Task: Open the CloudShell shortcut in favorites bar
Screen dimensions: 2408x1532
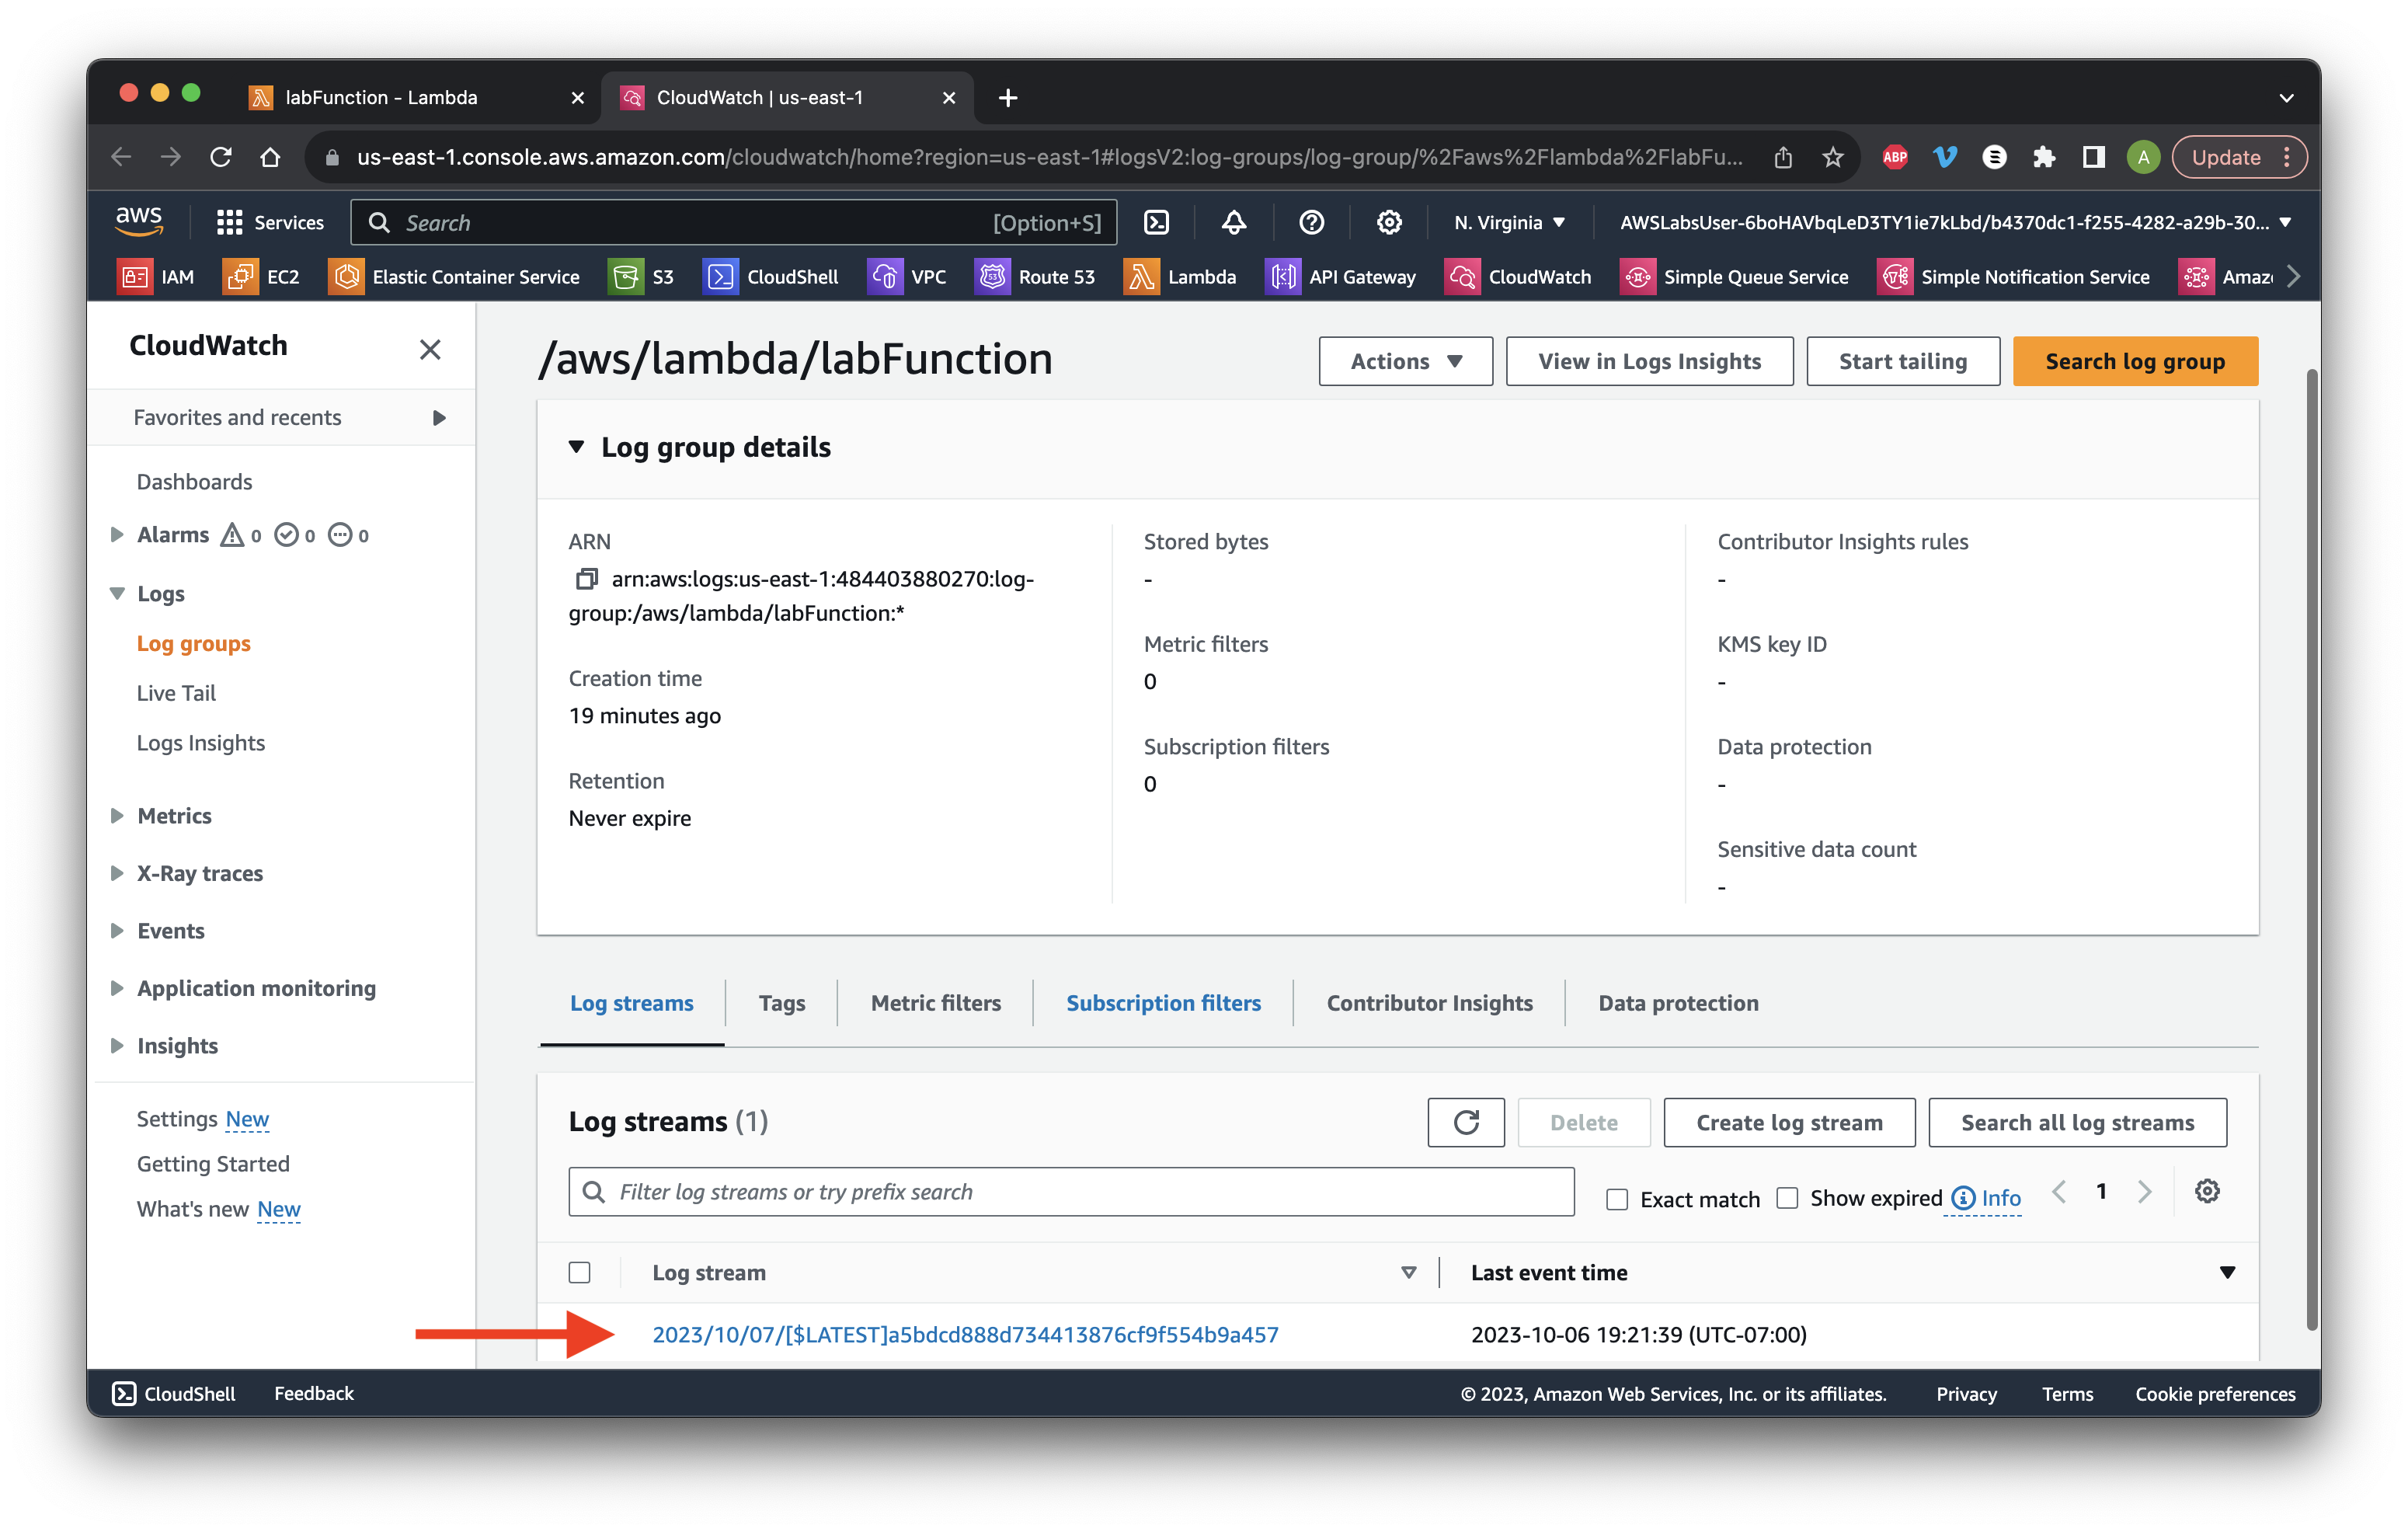Action: 771,277
